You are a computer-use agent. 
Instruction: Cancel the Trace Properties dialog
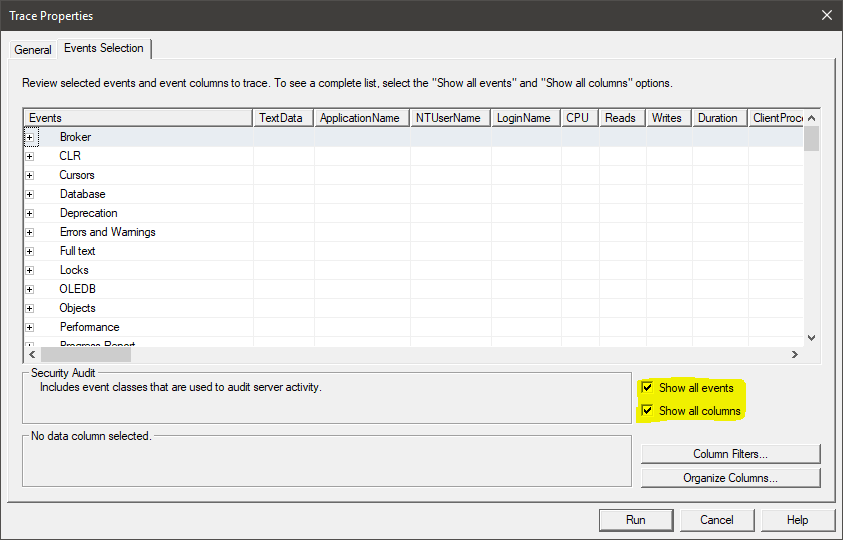coord(716,520)
